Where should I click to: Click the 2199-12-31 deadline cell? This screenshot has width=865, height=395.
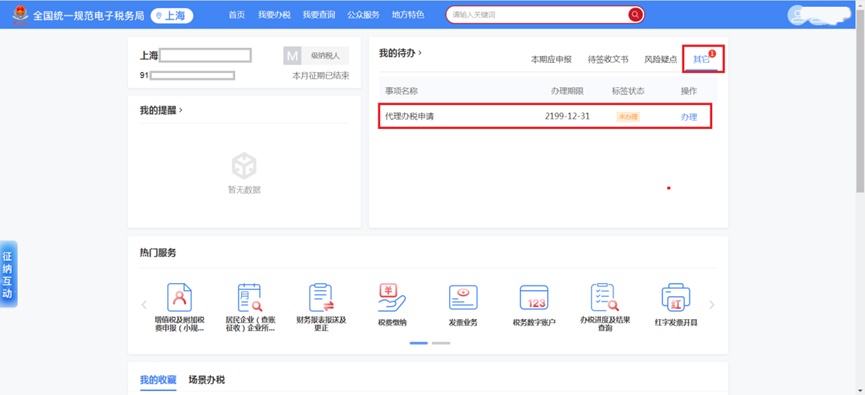click(x=567, y=117)
